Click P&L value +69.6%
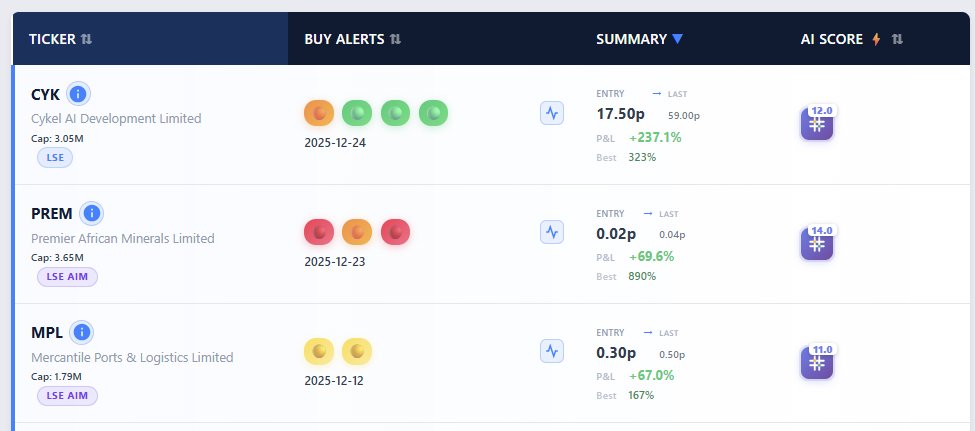The width and height of the screenshot is (975, 431). [652, 257]
